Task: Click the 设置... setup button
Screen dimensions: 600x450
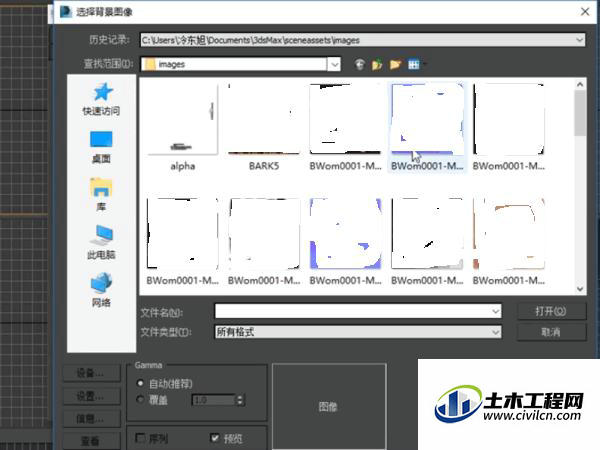Action: (x=91, y=396)
